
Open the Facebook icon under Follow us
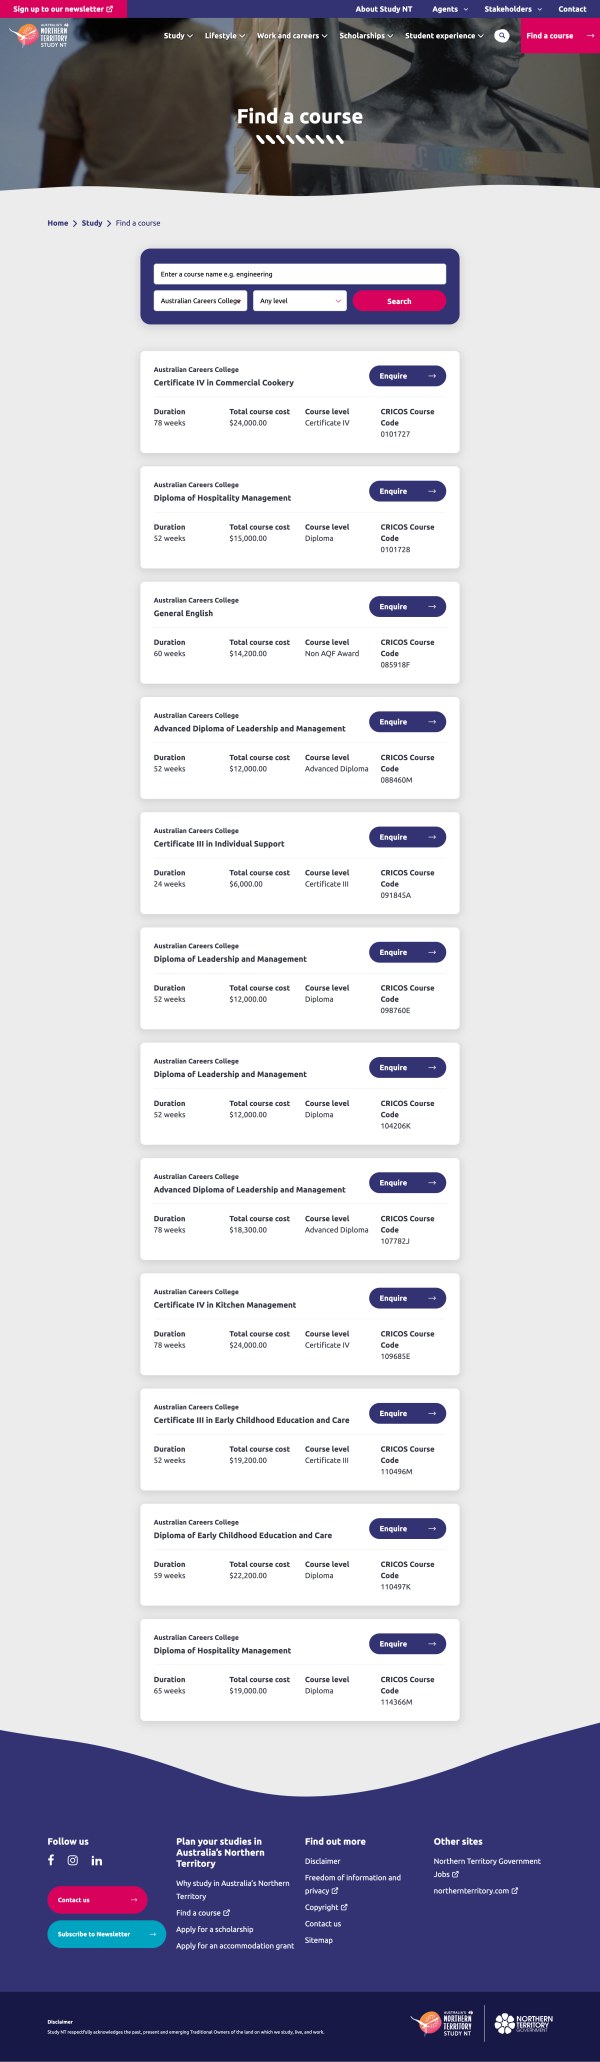(x=51, y=1860)
